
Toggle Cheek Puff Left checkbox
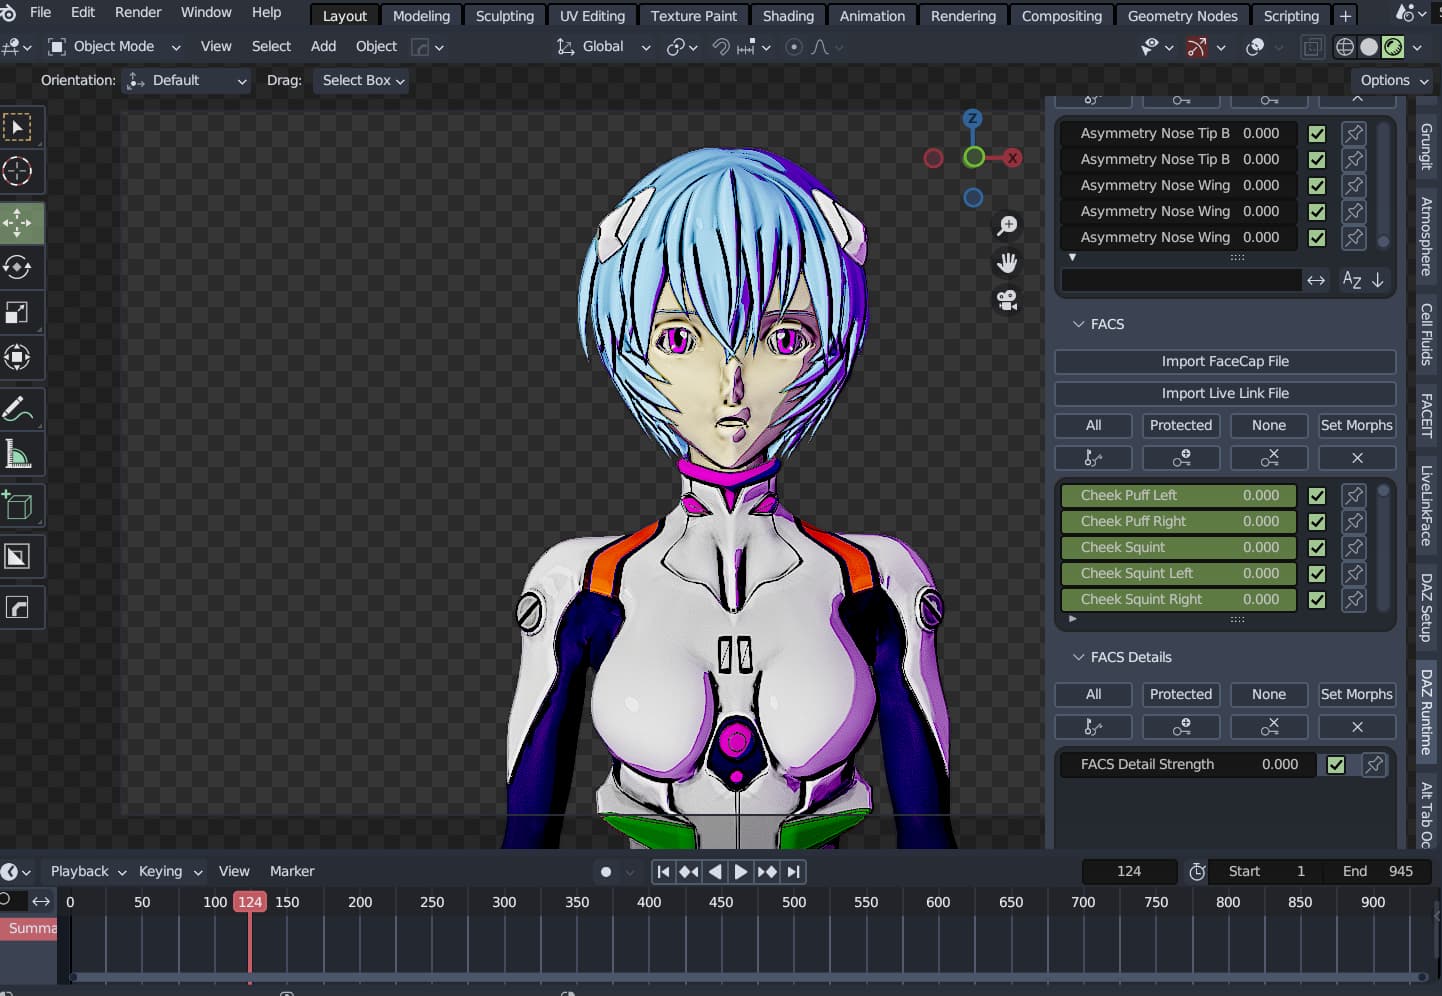1317,496
